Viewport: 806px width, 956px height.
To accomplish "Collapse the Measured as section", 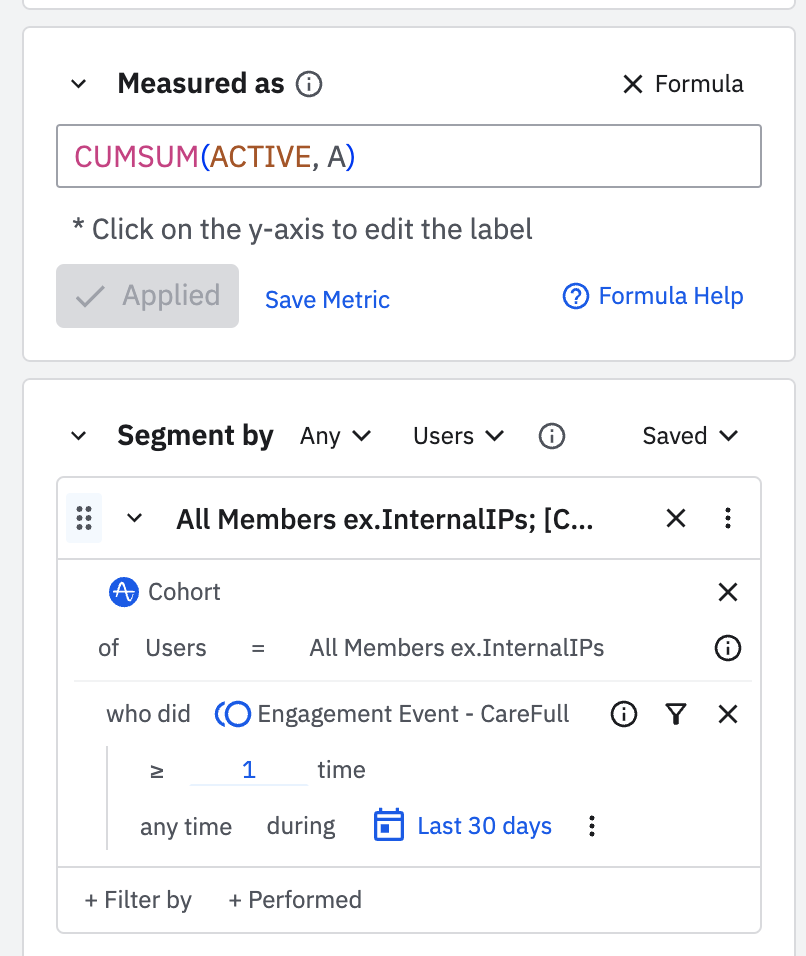I will pyautogui.click(x=79, y=85).
